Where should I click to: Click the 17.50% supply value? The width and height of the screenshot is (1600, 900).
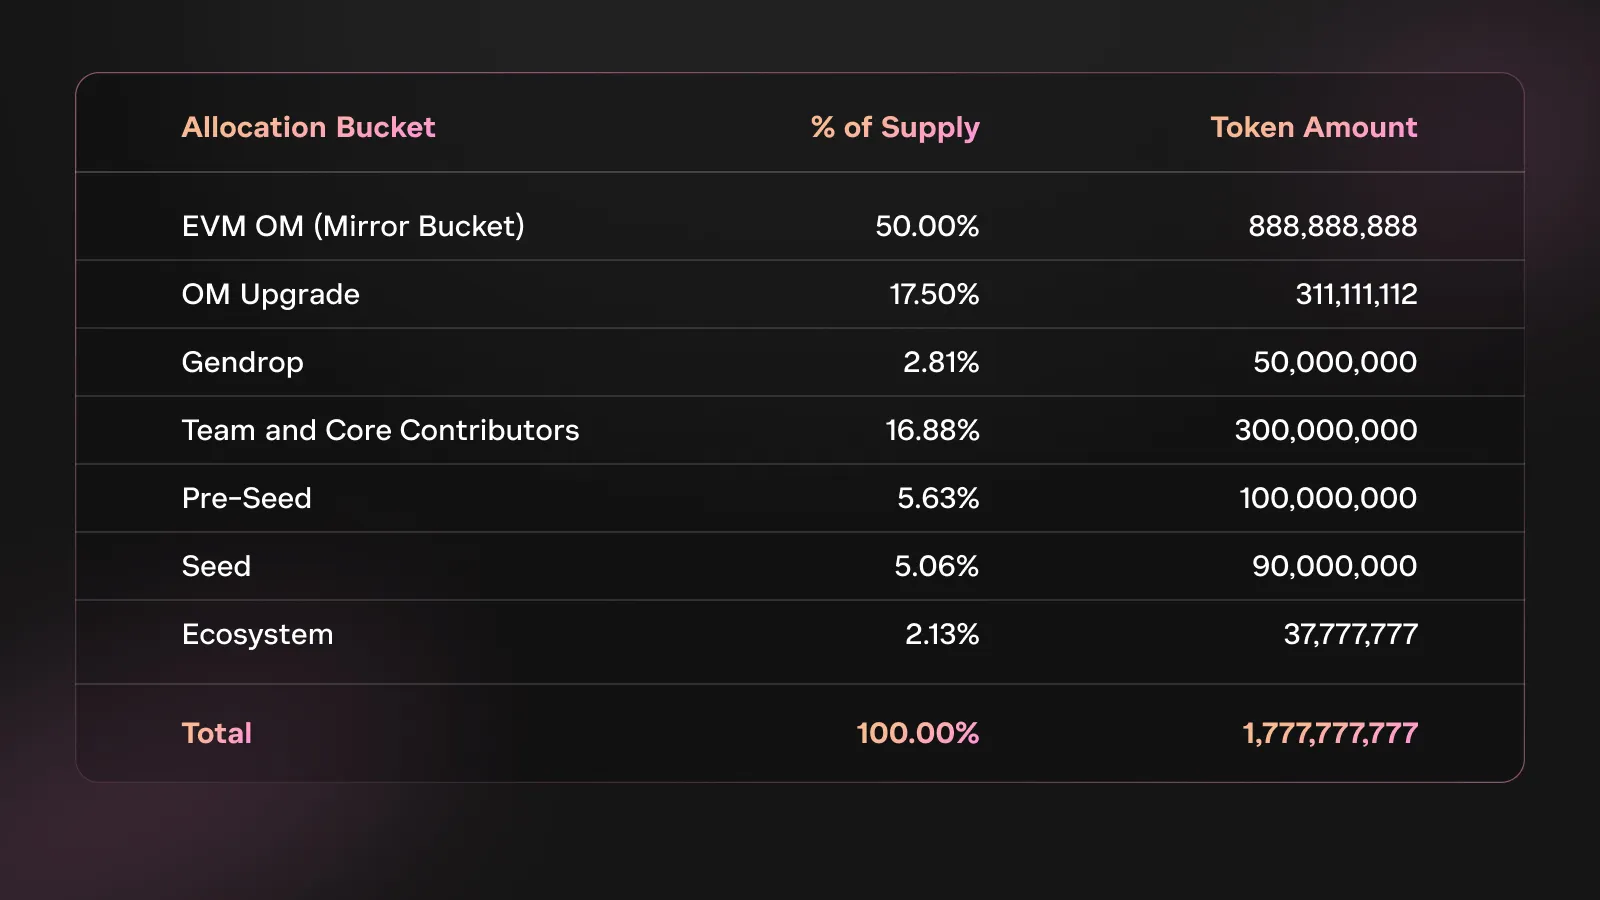click(934, 294)
